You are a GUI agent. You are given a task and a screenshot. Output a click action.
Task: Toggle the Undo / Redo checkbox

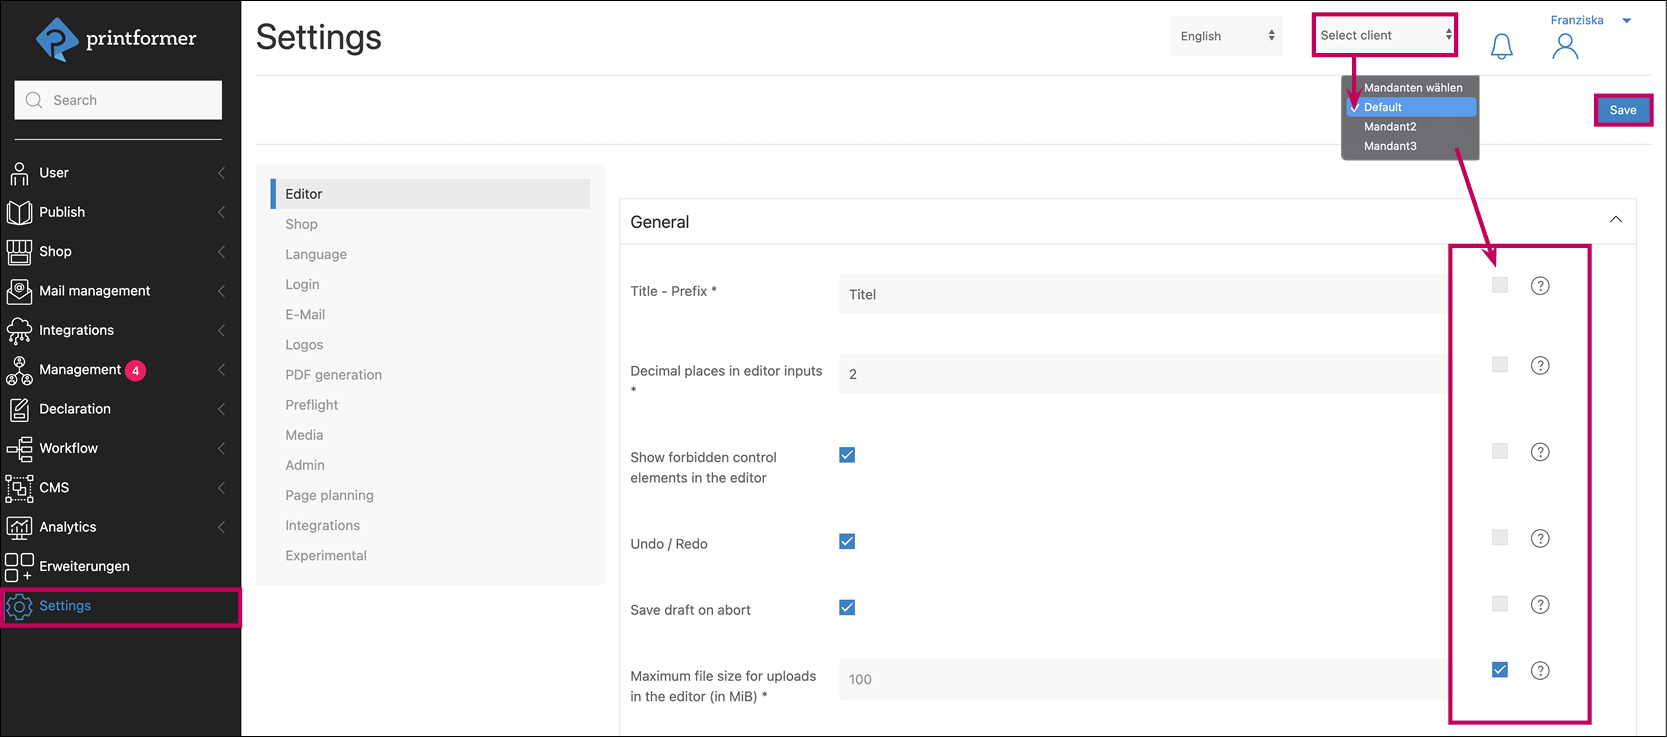847,542
